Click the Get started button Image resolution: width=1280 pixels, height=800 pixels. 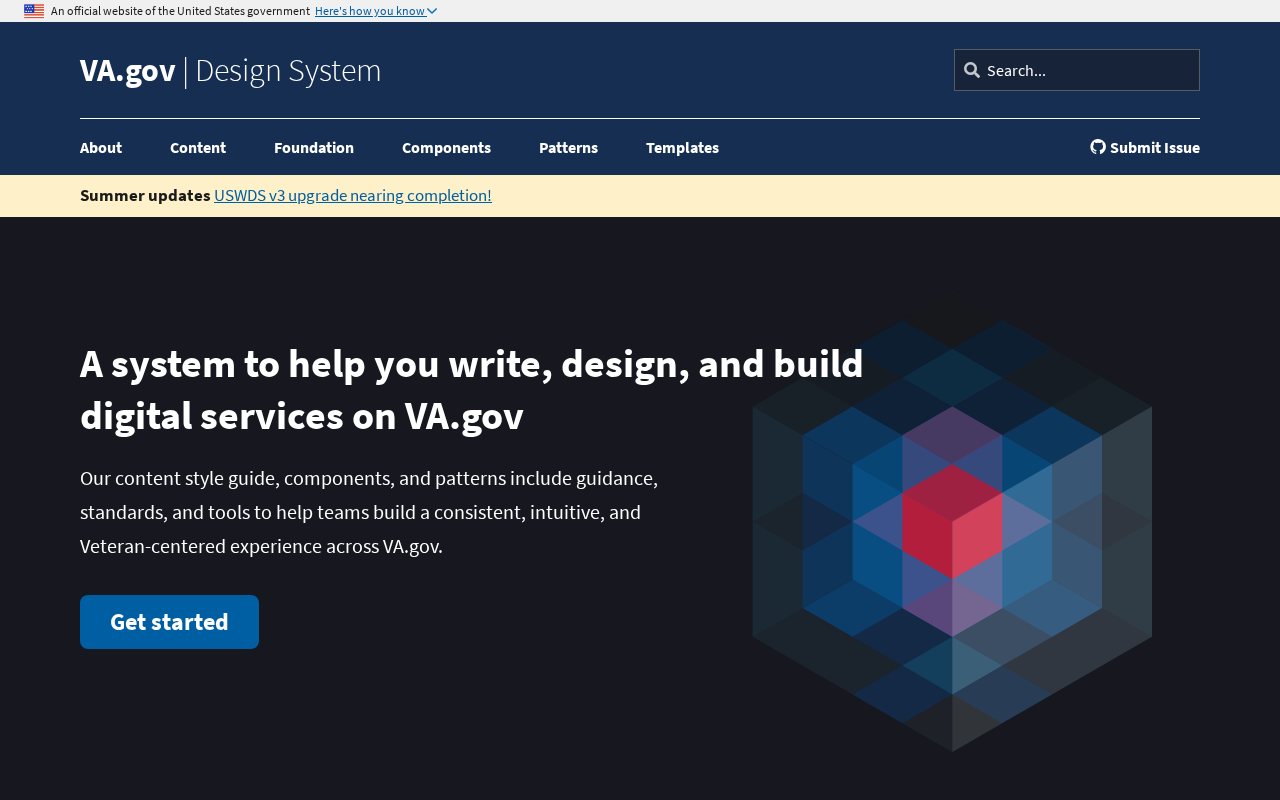pos(169,622)
